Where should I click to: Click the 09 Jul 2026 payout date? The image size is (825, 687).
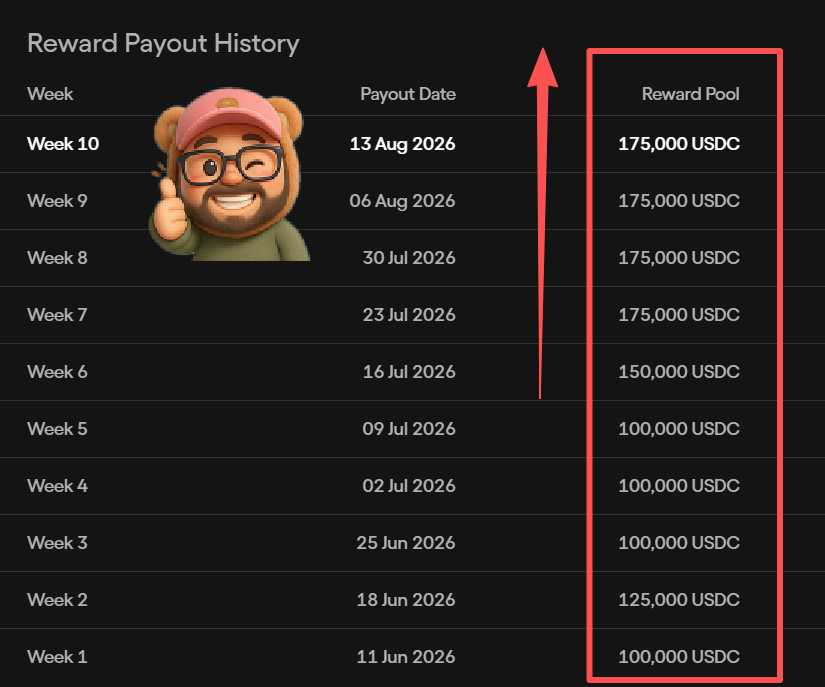pyautogui.click(x=409, y=429)
